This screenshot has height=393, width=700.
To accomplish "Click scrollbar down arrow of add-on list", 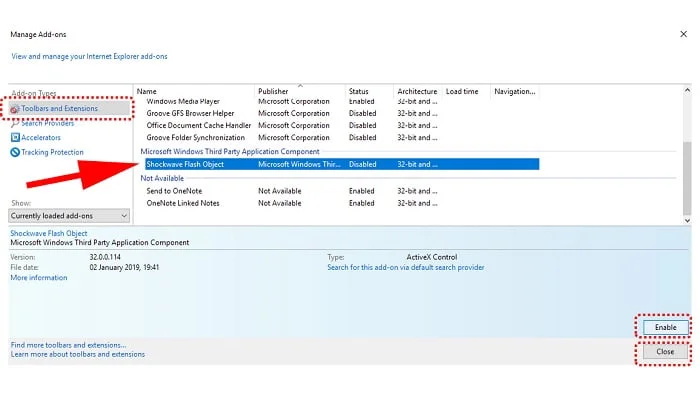I will (x=687, y=221).
